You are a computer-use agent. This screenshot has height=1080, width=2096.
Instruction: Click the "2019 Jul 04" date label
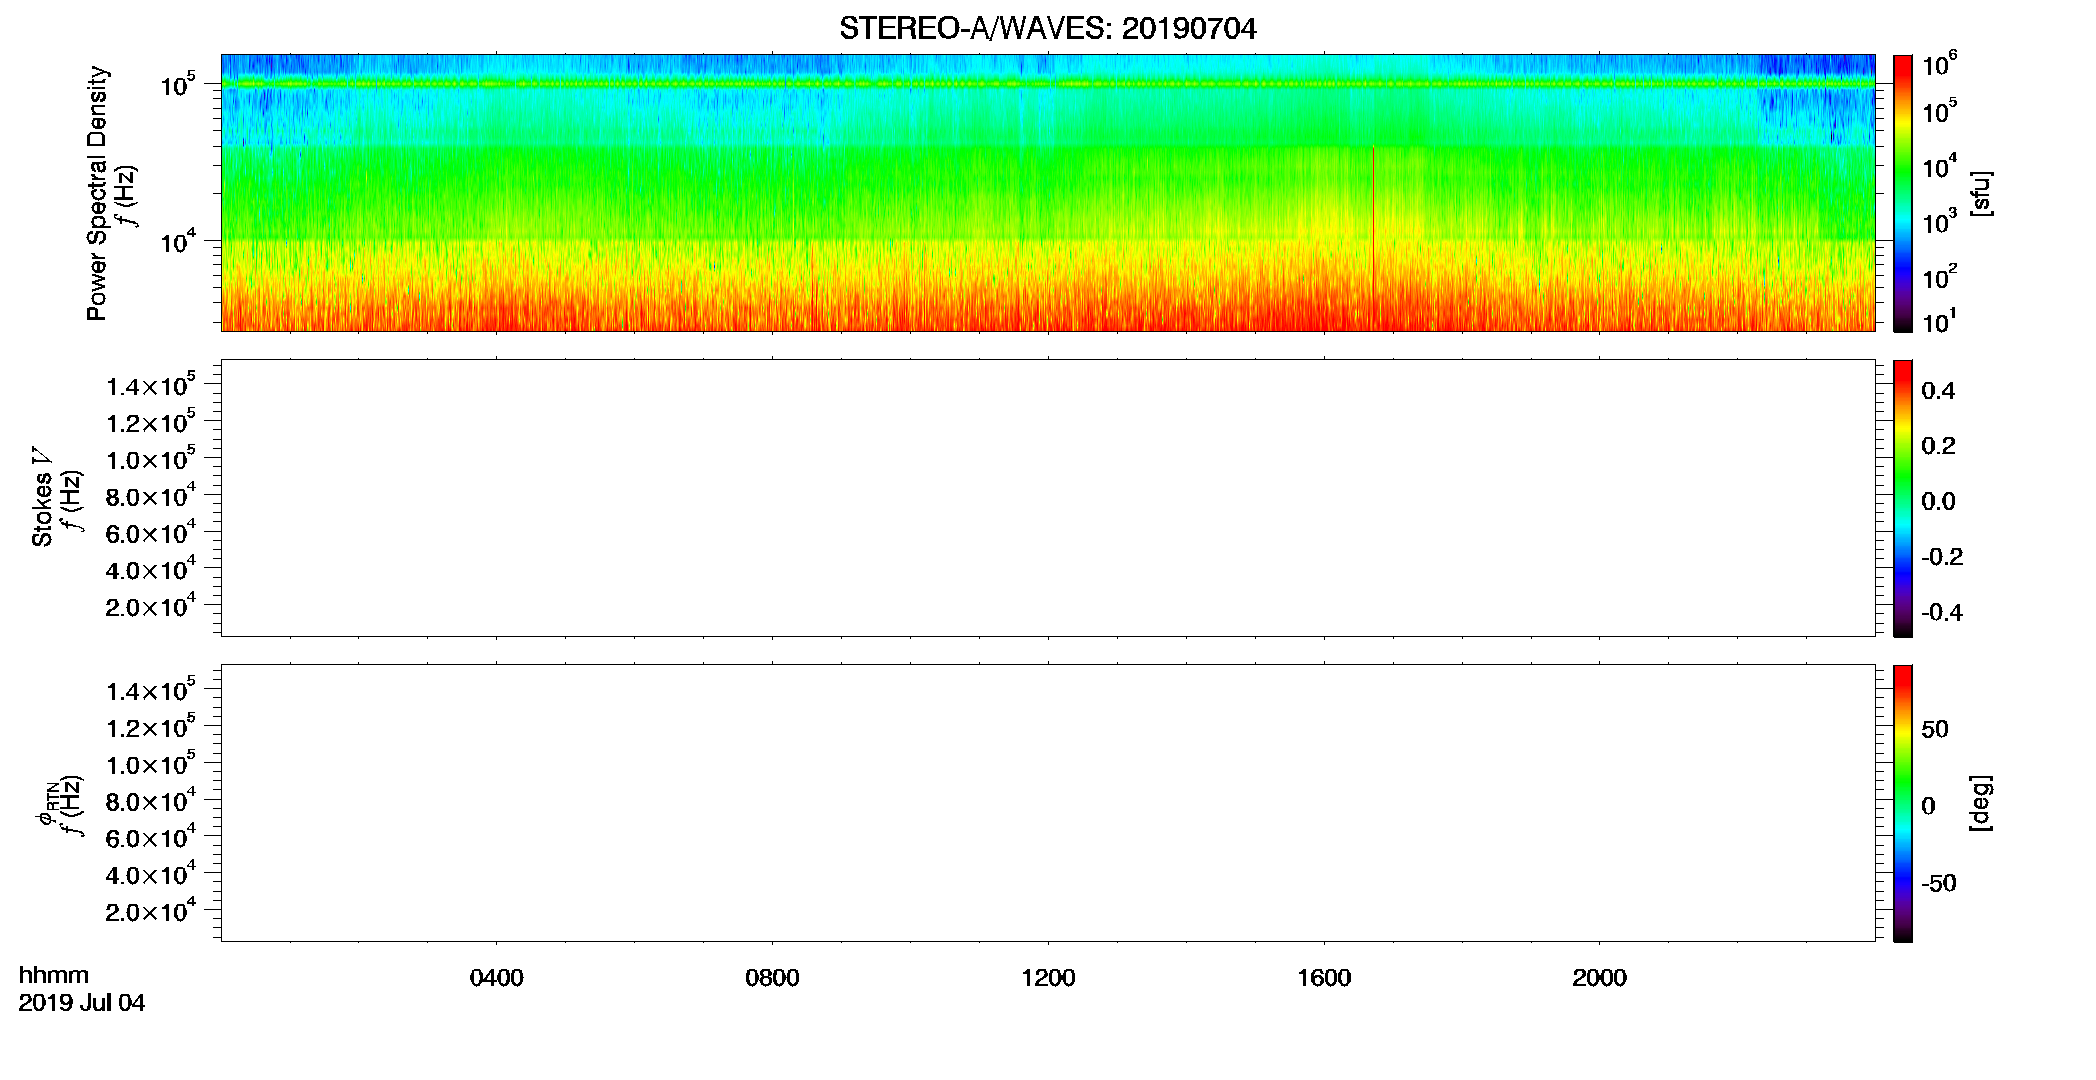point(82,1003)
